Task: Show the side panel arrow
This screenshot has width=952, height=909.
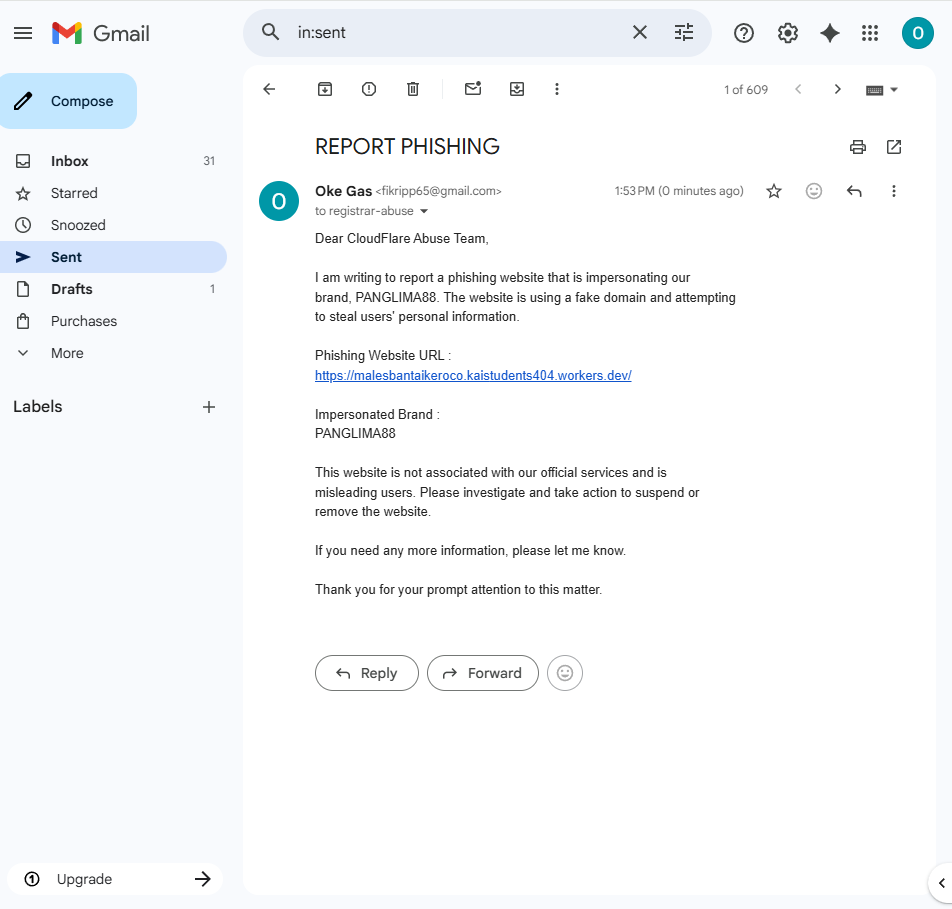Action: click(941, 883)
